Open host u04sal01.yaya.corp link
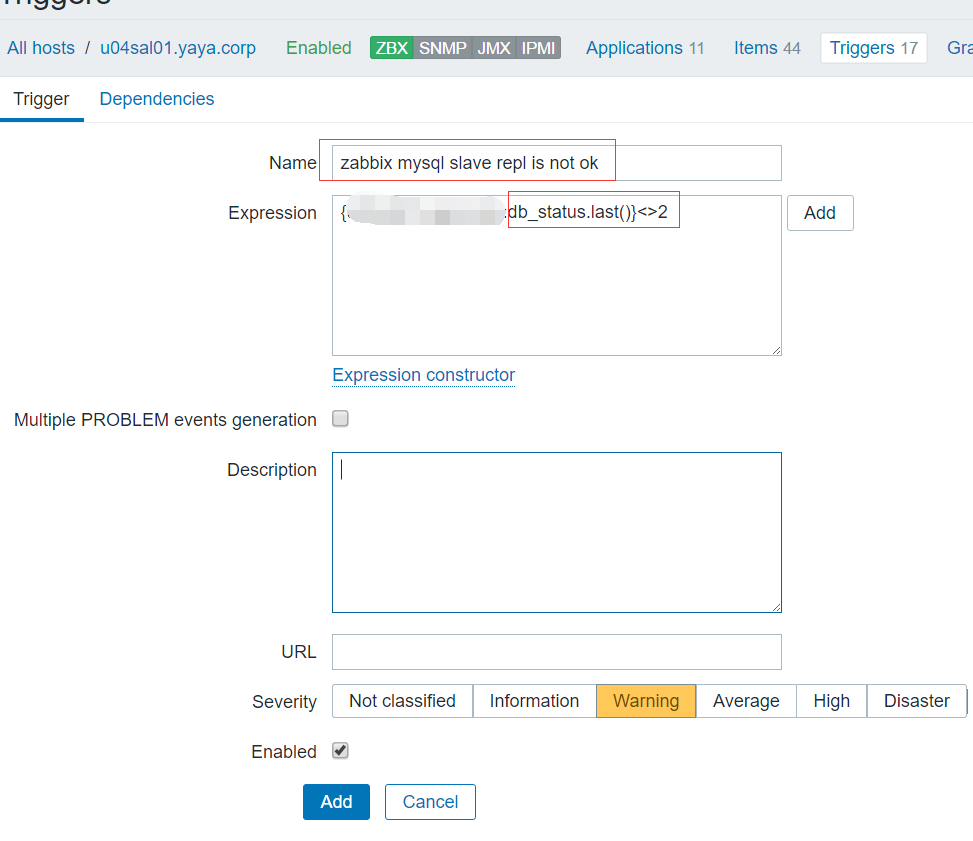 pos(178,48)
